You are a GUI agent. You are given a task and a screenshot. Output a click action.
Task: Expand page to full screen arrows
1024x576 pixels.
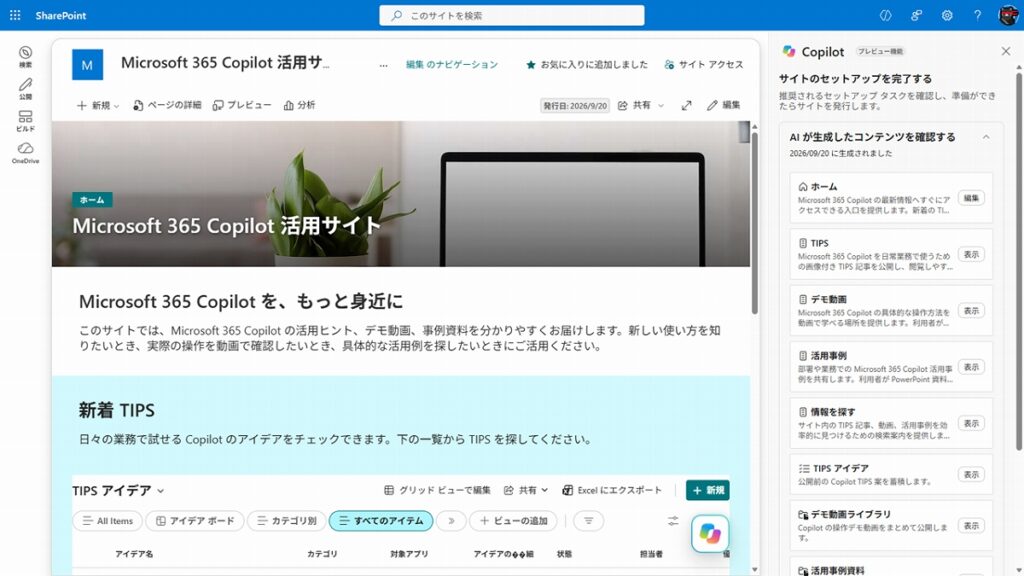coord(686,105)
